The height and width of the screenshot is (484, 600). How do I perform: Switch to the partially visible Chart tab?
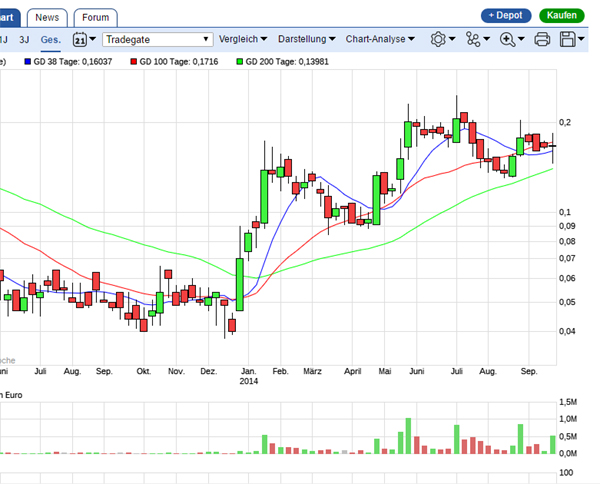(x=8, y=18)
